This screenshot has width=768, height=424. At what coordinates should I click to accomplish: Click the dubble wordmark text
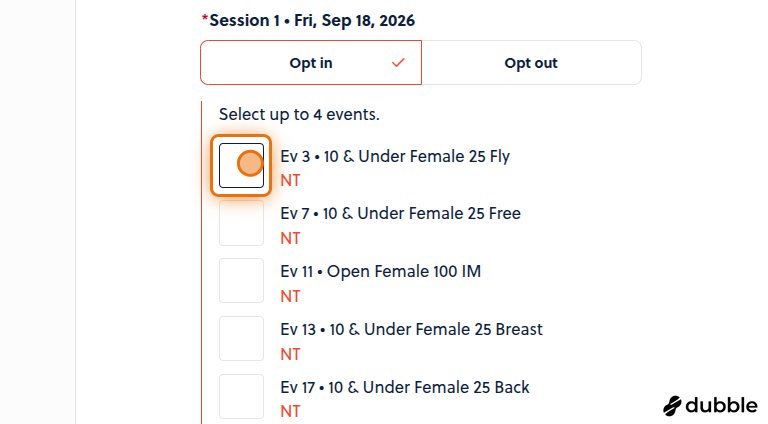(x=721, y=405)
